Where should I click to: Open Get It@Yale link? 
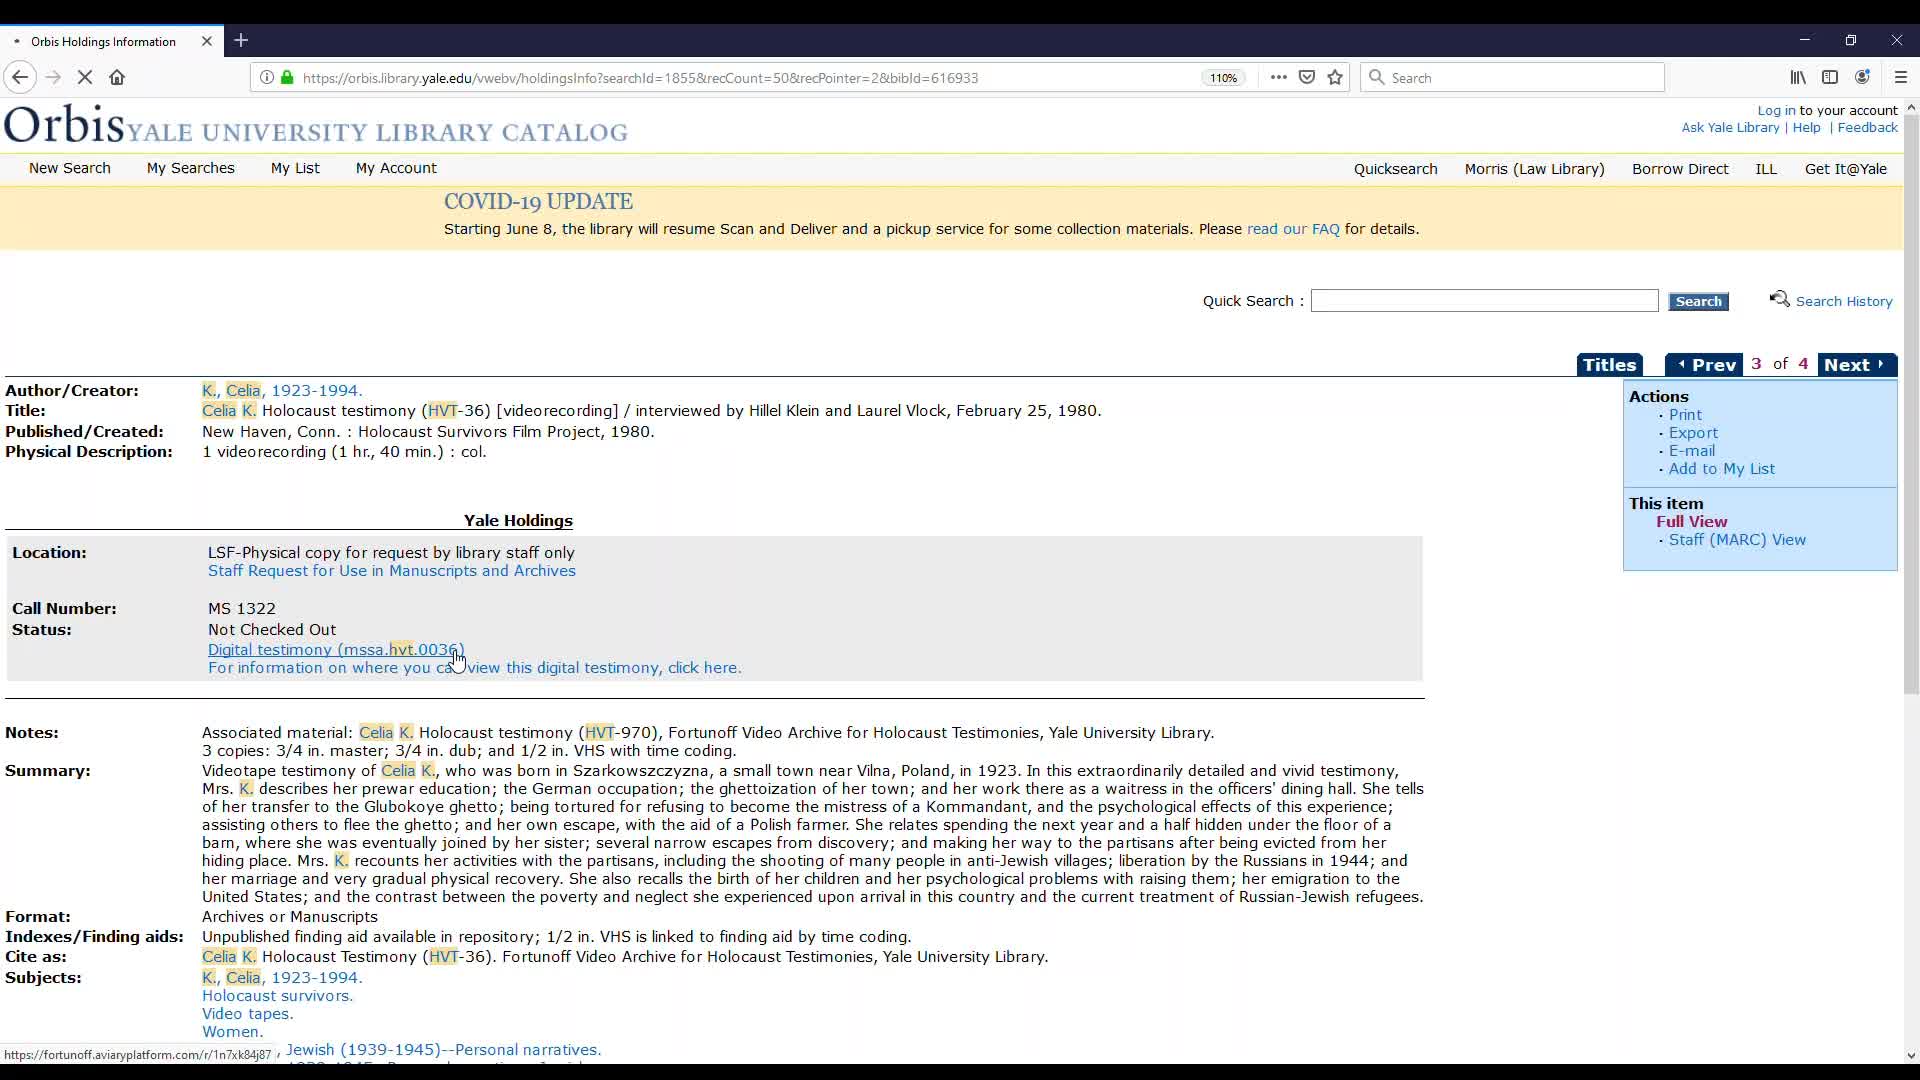click(x=1845, y=169)
